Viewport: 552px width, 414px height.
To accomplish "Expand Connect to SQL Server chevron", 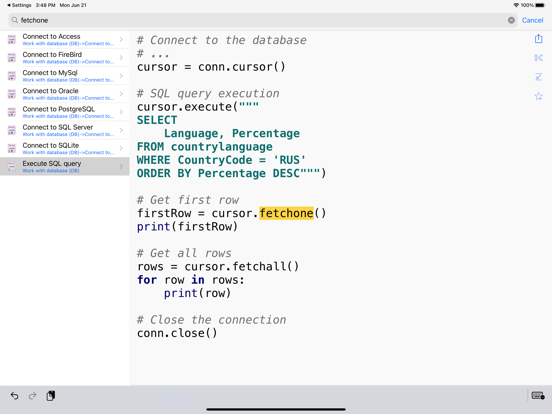I will (x=121, y=130).
